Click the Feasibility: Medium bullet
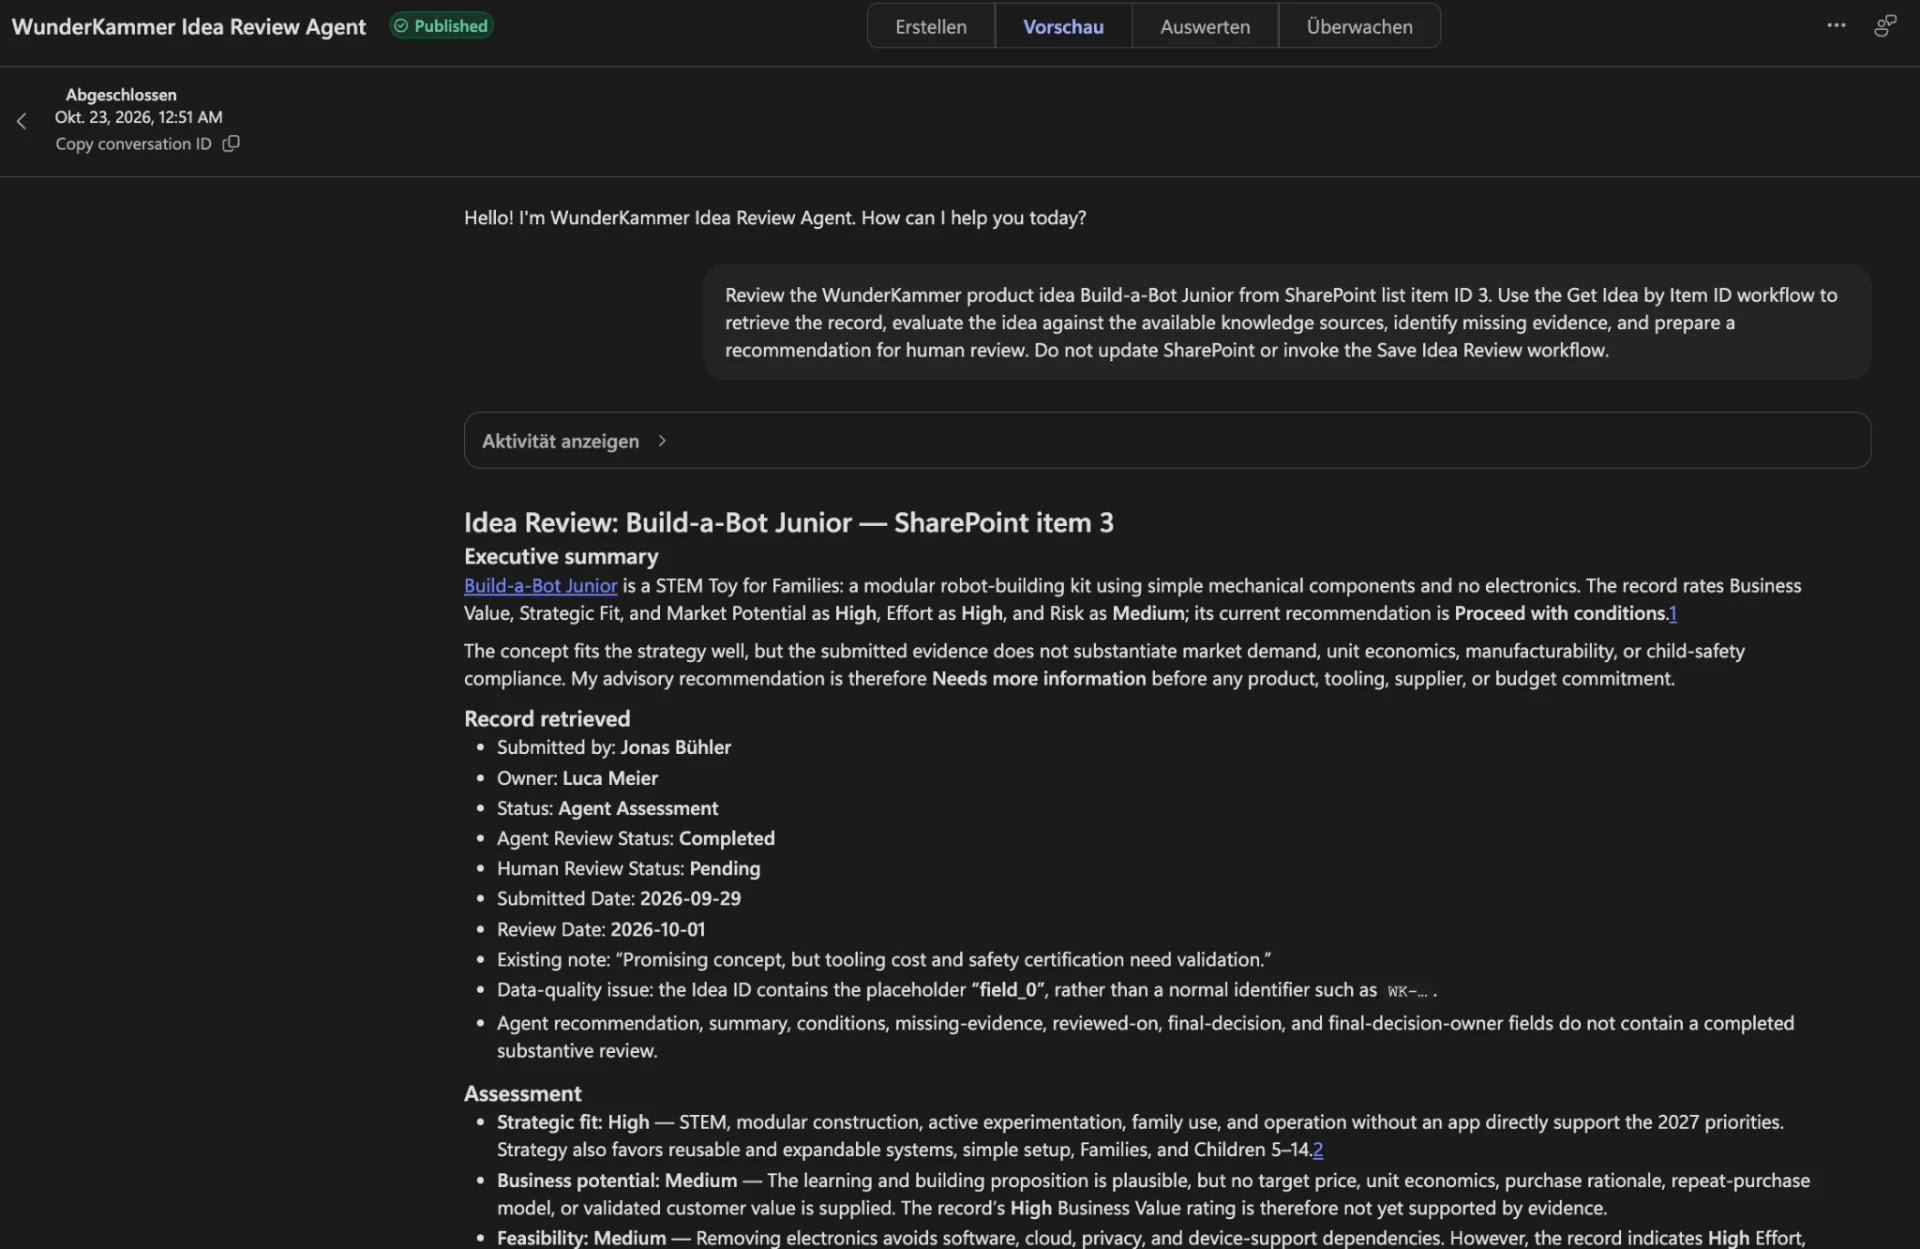Screen dimensions: 1920x1249 click(x=1151, y=1239)
